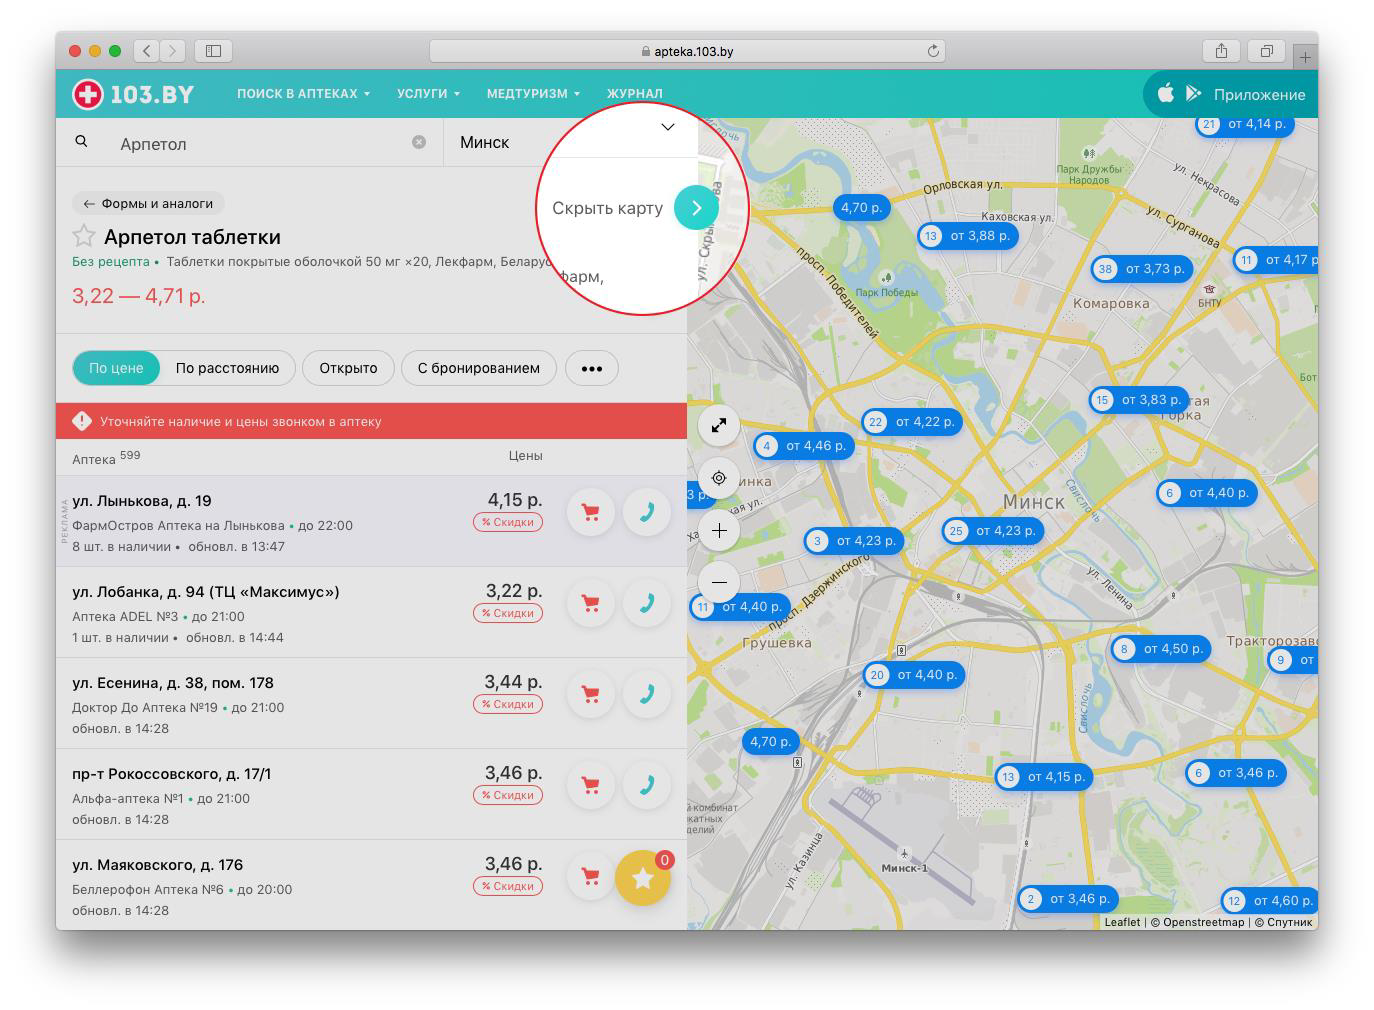Toggle the Safari sidebar
Viewport: 1374px width, 1010px height.
pos(213,50)
